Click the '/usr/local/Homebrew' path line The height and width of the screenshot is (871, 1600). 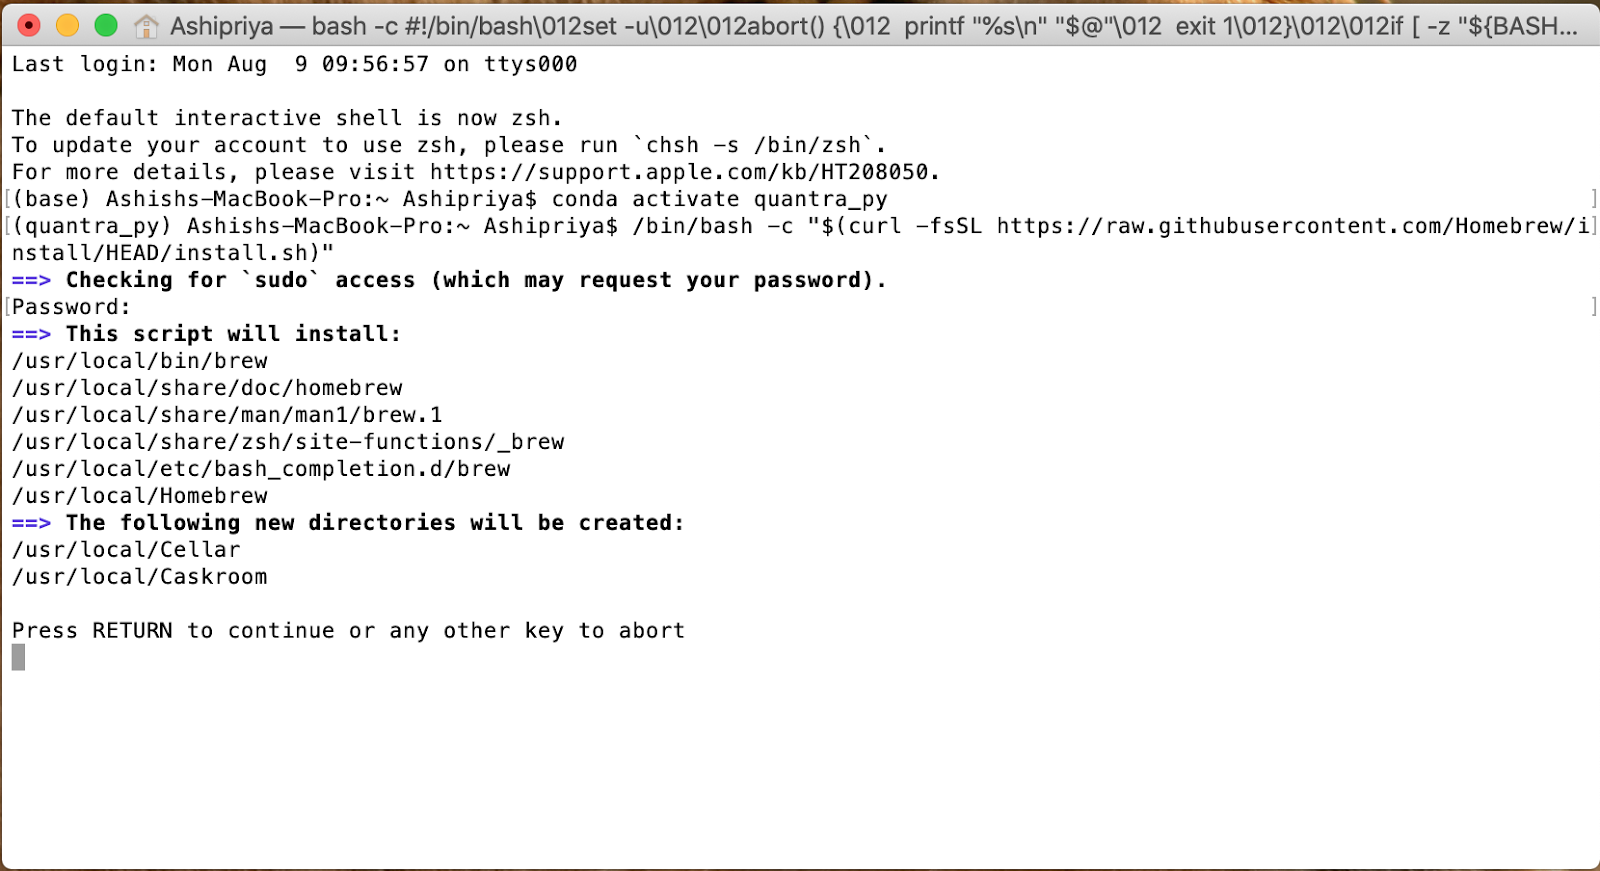[x=140, y=496]
